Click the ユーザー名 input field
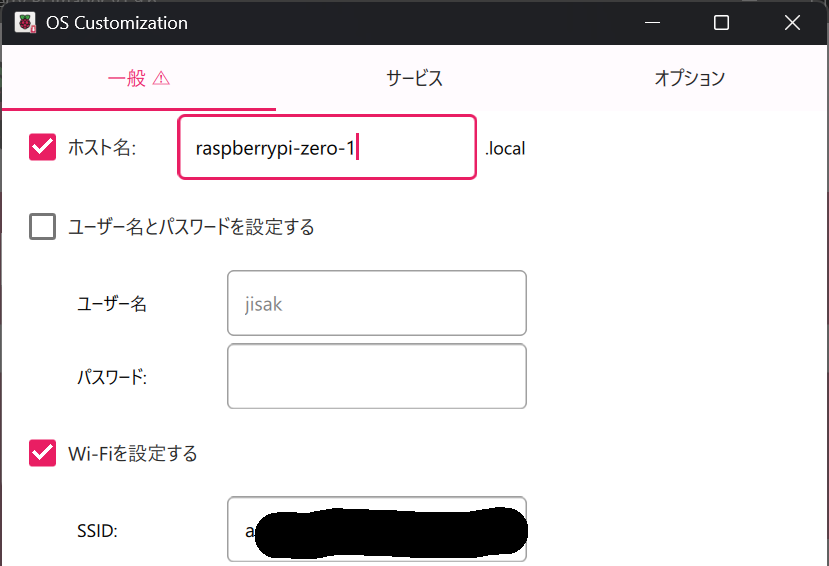This screenshot has height=566, width=829. (377, 303)
